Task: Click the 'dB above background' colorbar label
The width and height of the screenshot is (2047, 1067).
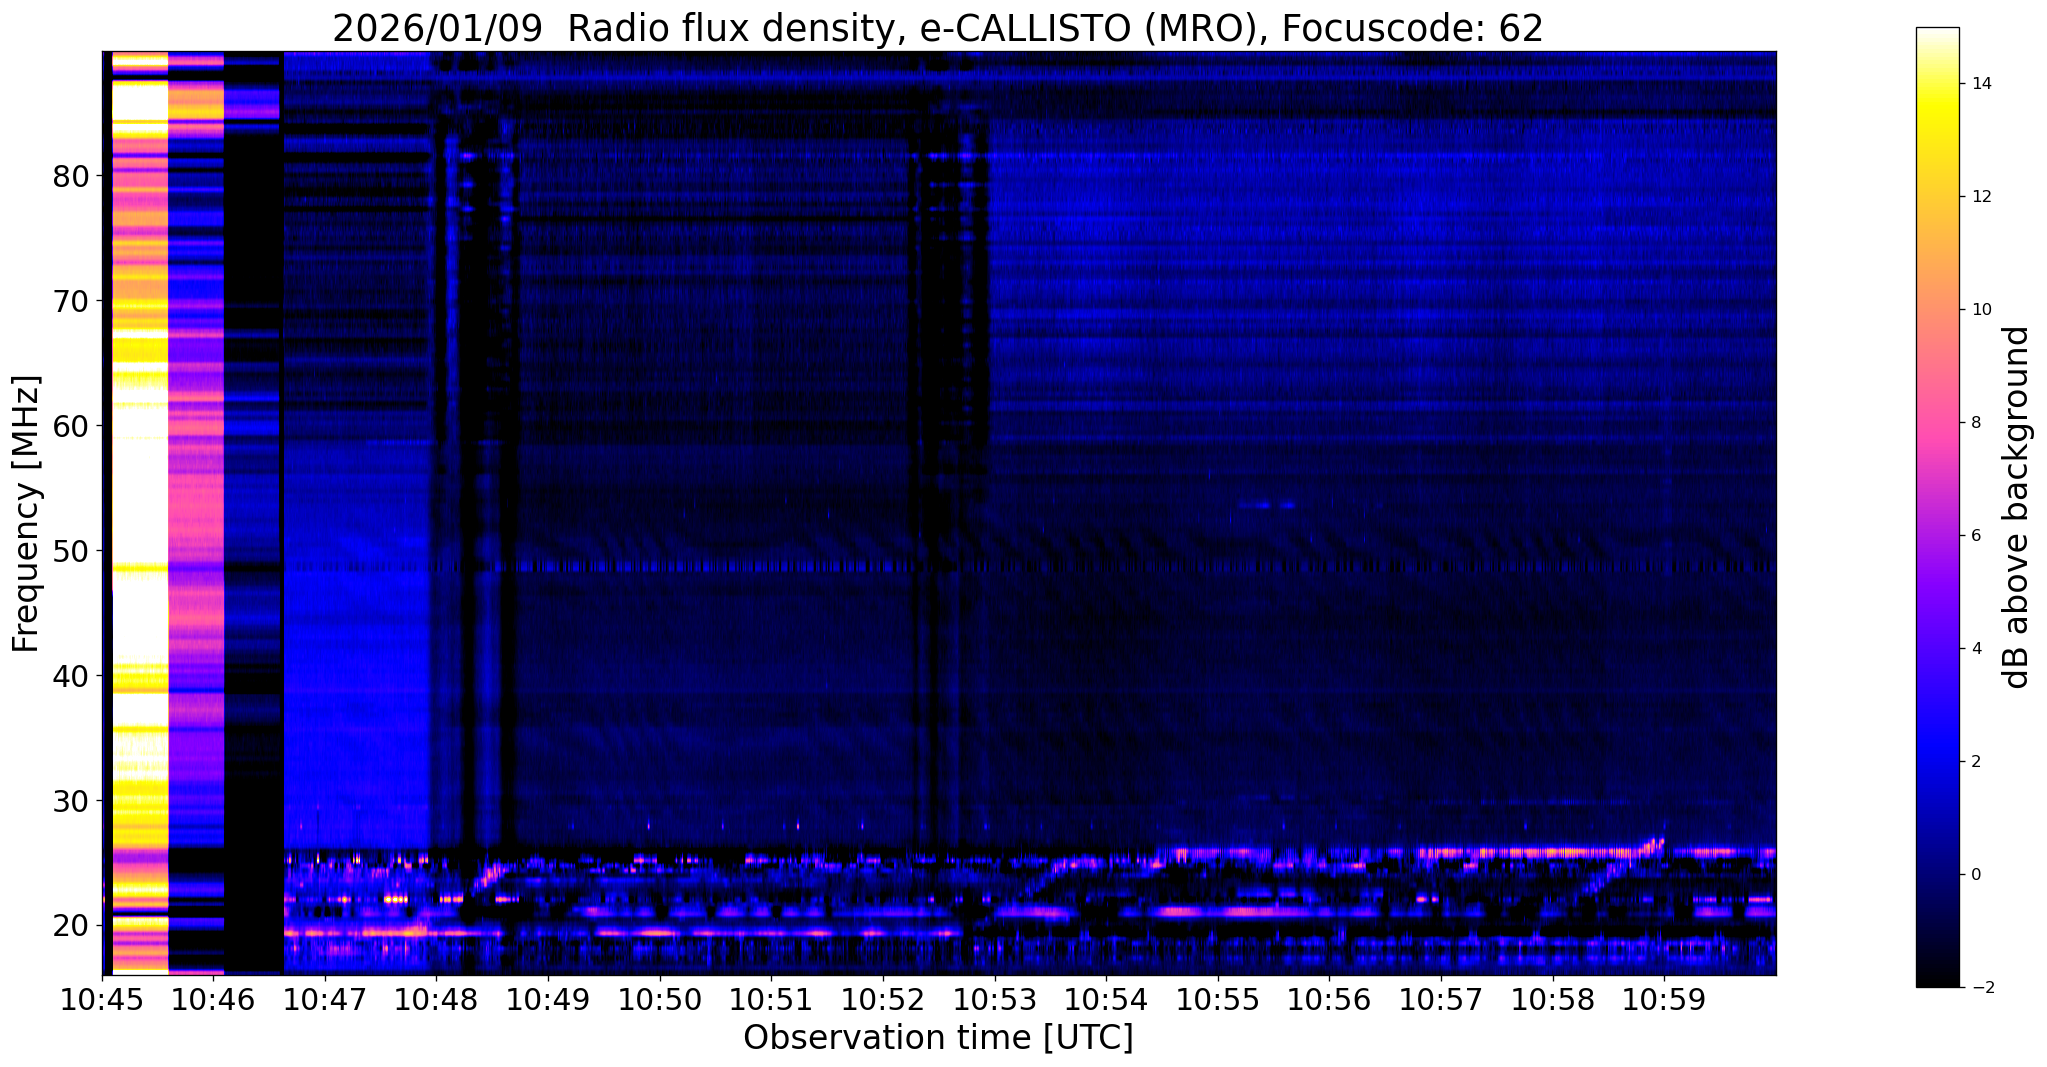Action: [2018, 507]
